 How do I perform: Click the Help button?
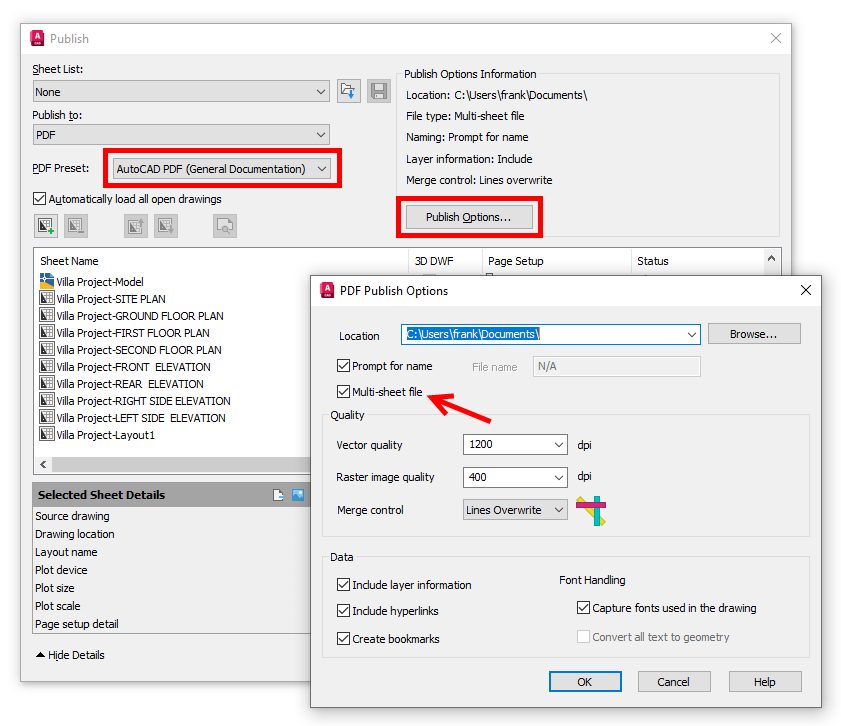765,681
